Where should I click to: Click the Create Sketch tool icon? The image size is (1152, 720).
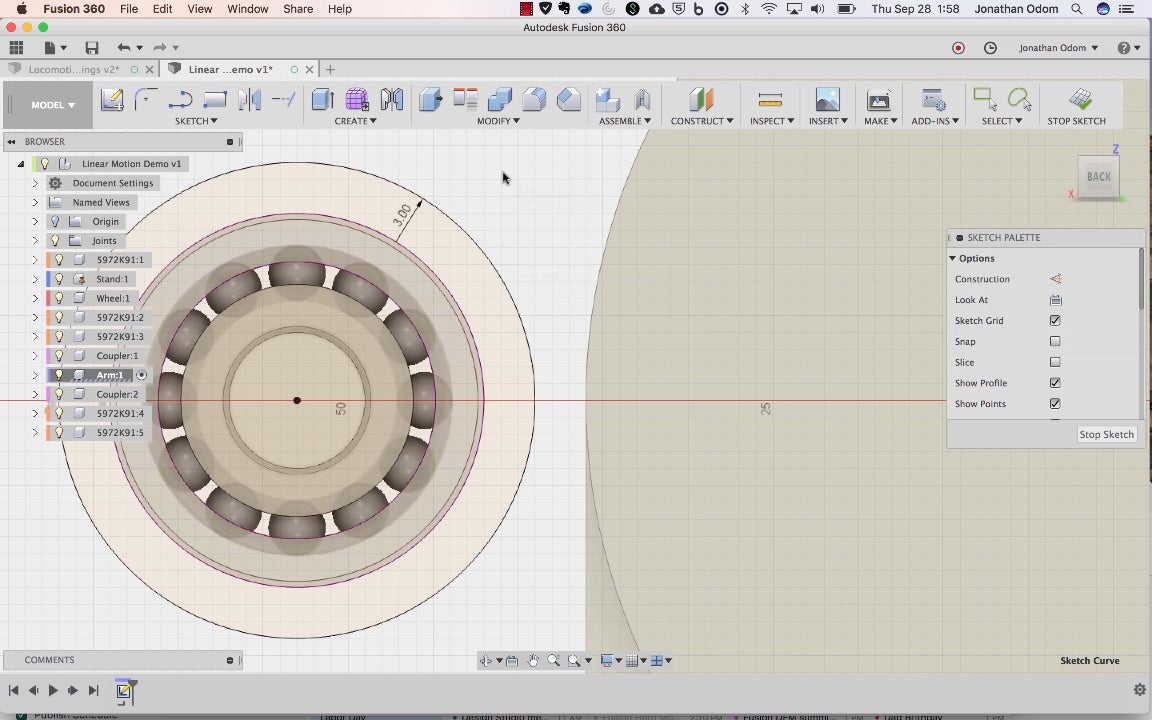click(112, 99)
